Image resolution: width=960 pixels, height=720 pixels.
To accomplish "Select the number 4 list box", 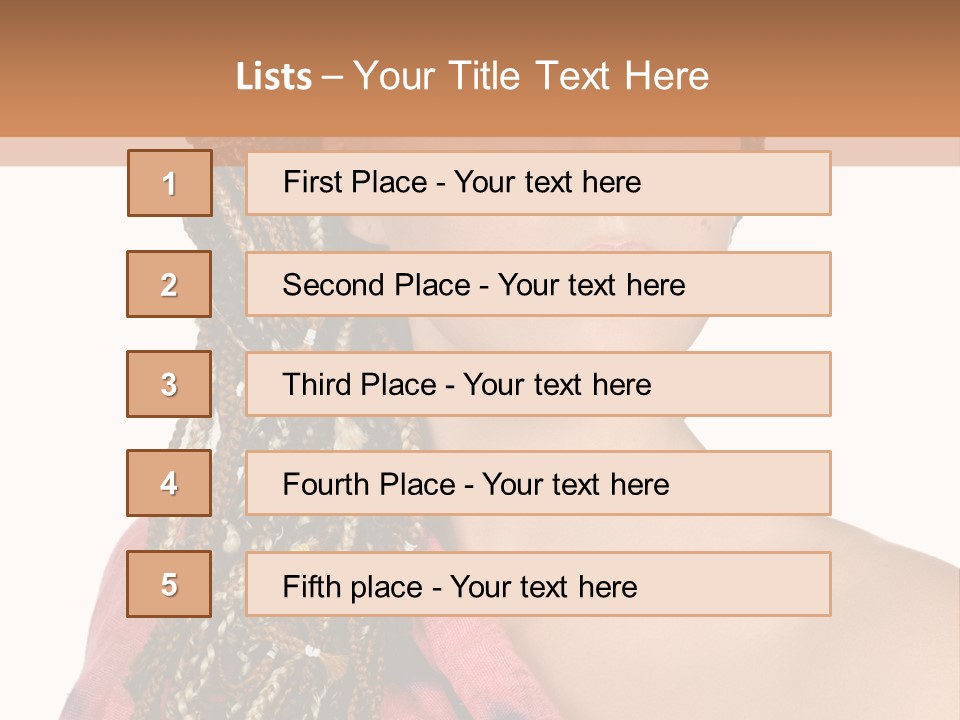I will 170,484.
